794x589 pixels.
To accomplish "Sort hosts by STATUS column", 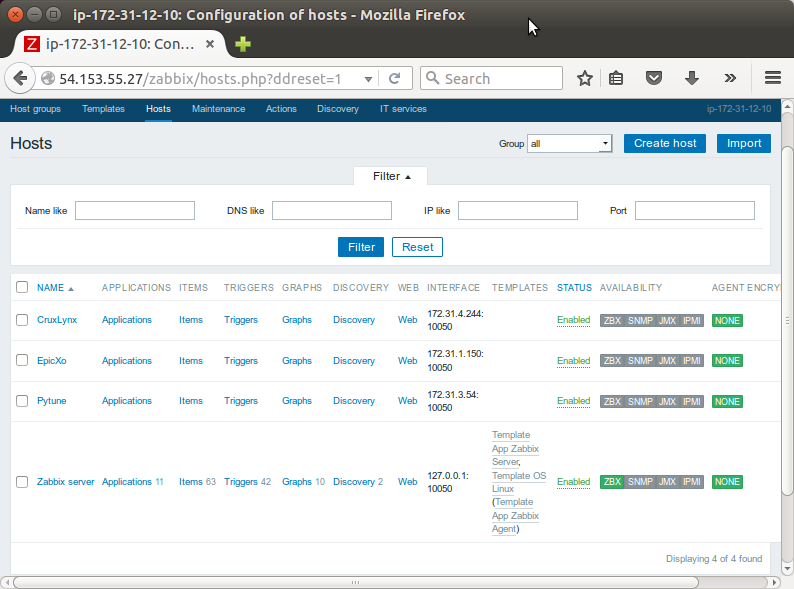I will click(574, 288).
